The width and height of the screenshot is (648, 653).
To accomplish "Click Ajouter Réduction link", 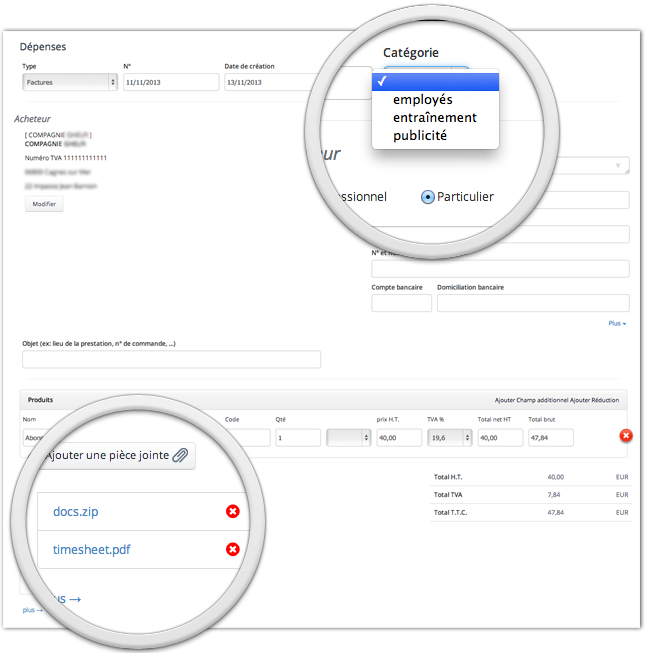I will (x=594, y=400).
